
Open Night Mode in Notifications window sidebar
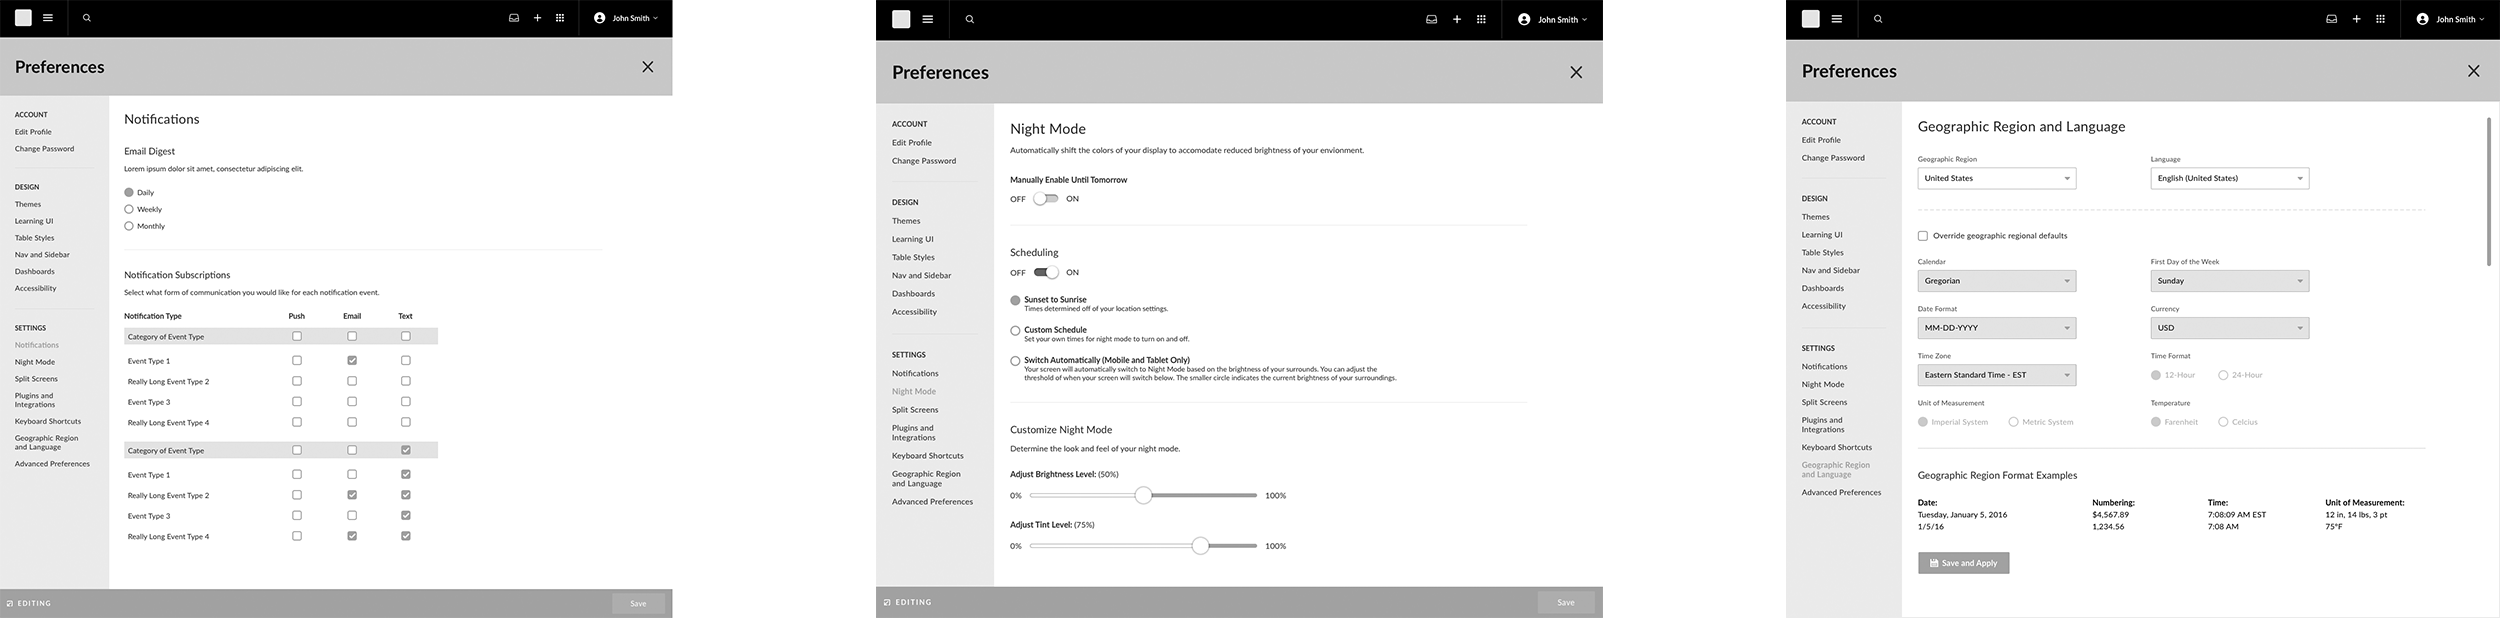(35, 362)
